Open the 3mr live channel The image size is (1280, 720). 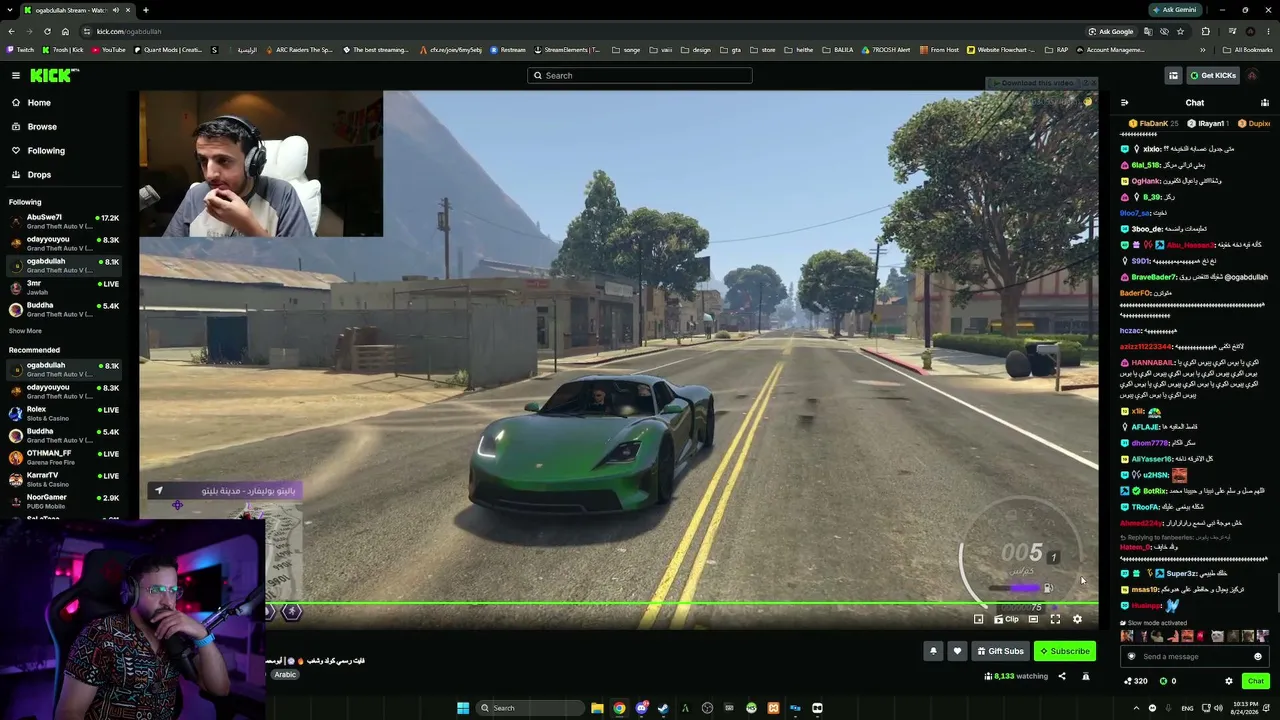click(x=63, y=287)
